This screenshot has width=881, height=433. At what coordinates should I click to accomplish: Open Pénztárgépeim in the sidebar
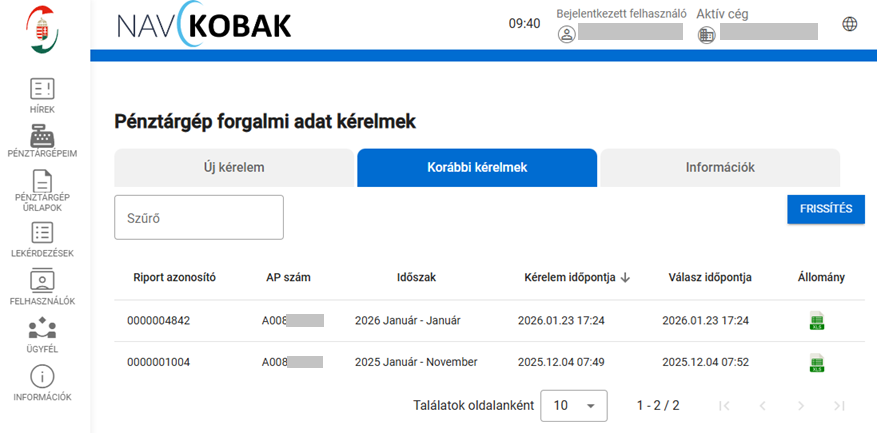coord(42,136)
